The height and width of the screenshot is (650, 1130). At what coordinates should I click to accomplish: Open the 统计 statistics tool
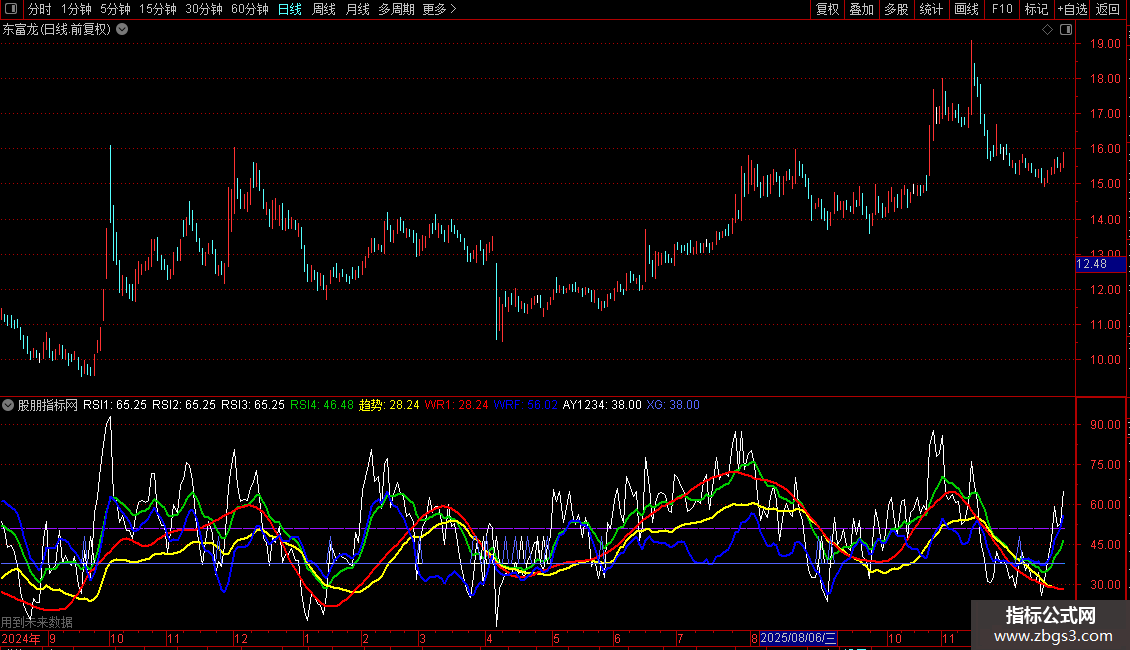click(931, 9)
